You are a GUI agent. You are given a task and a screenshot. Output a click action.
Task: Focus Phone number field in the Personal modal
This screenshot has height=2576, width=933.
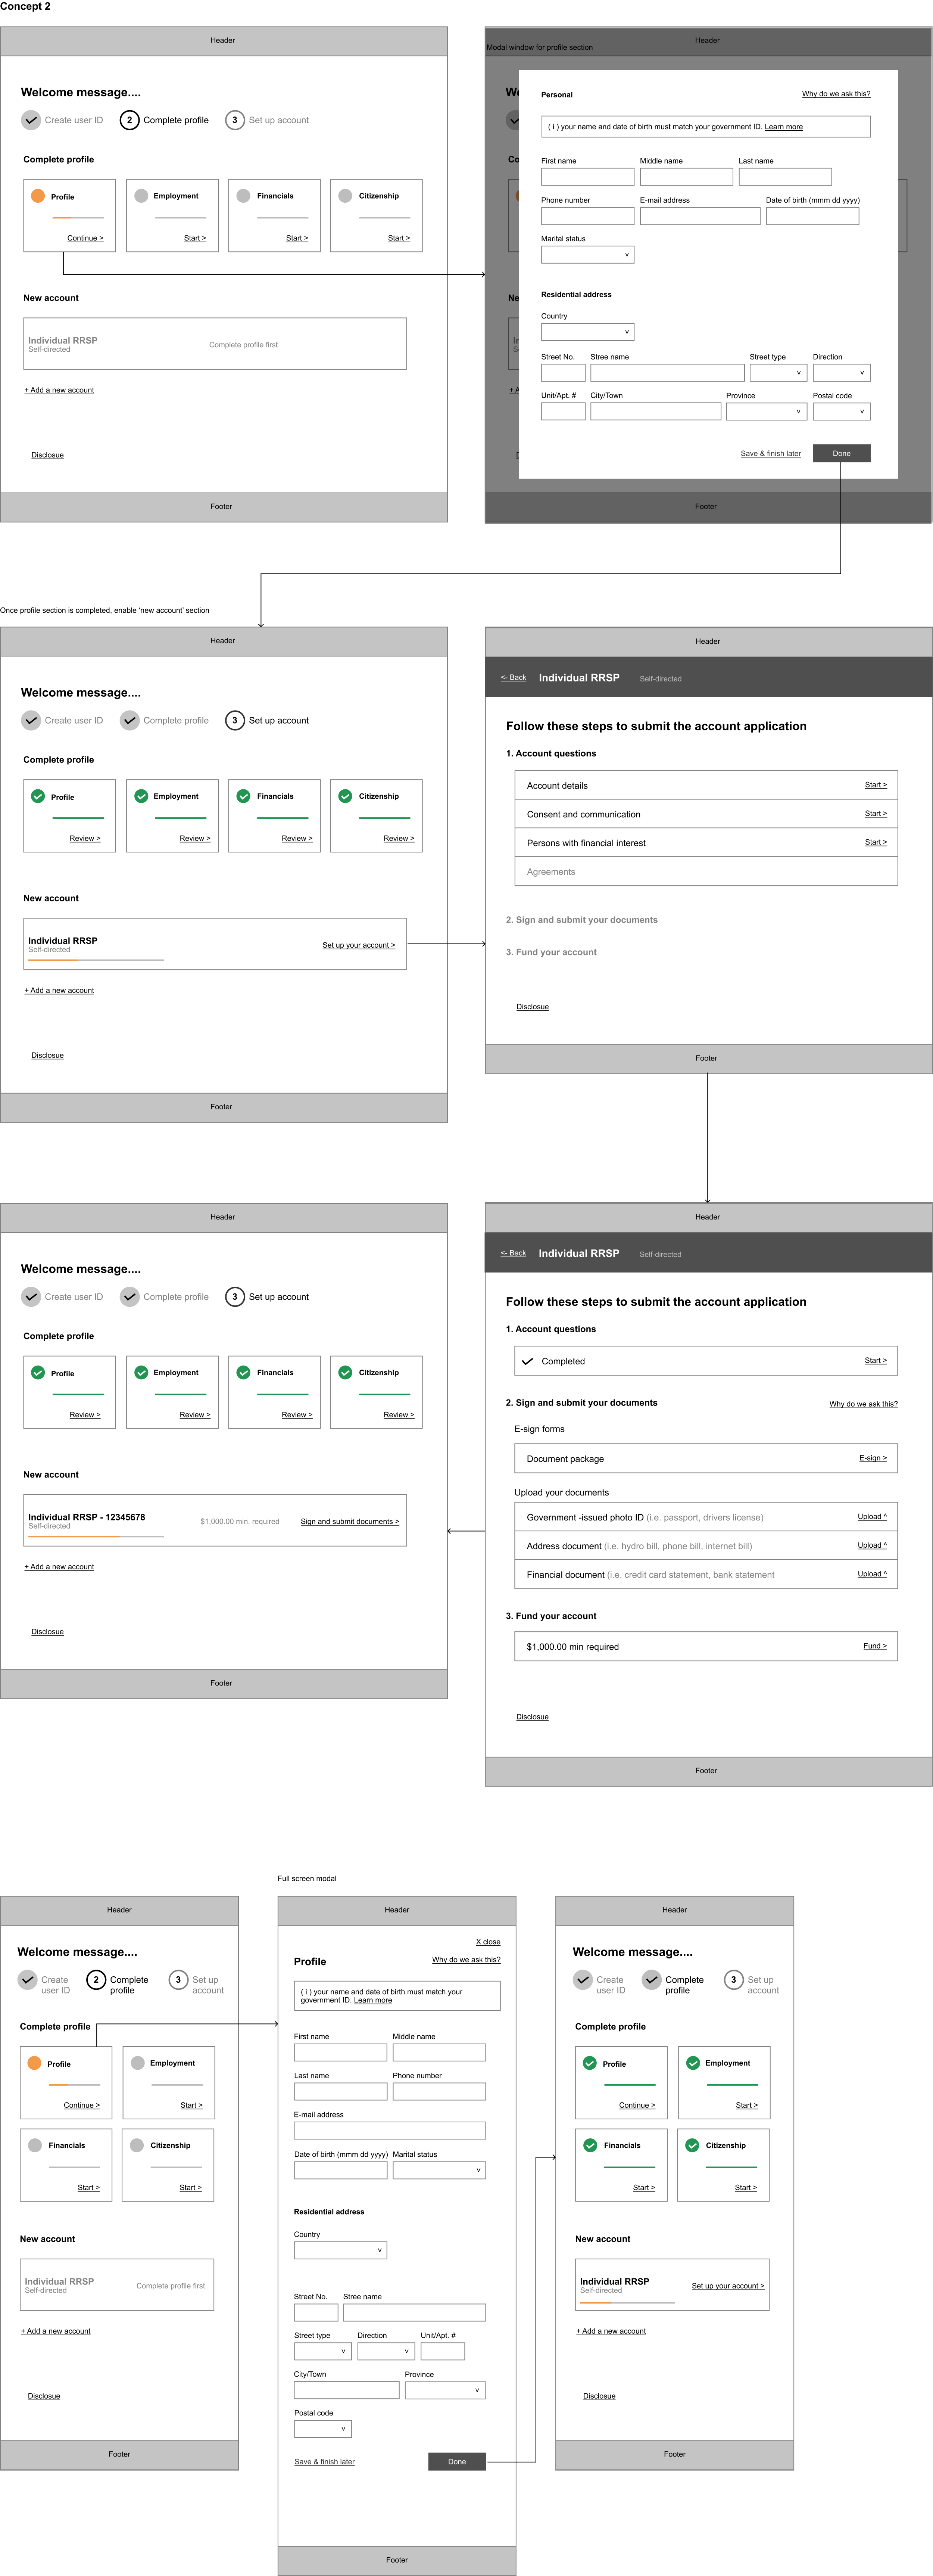[x=588, y=216]
